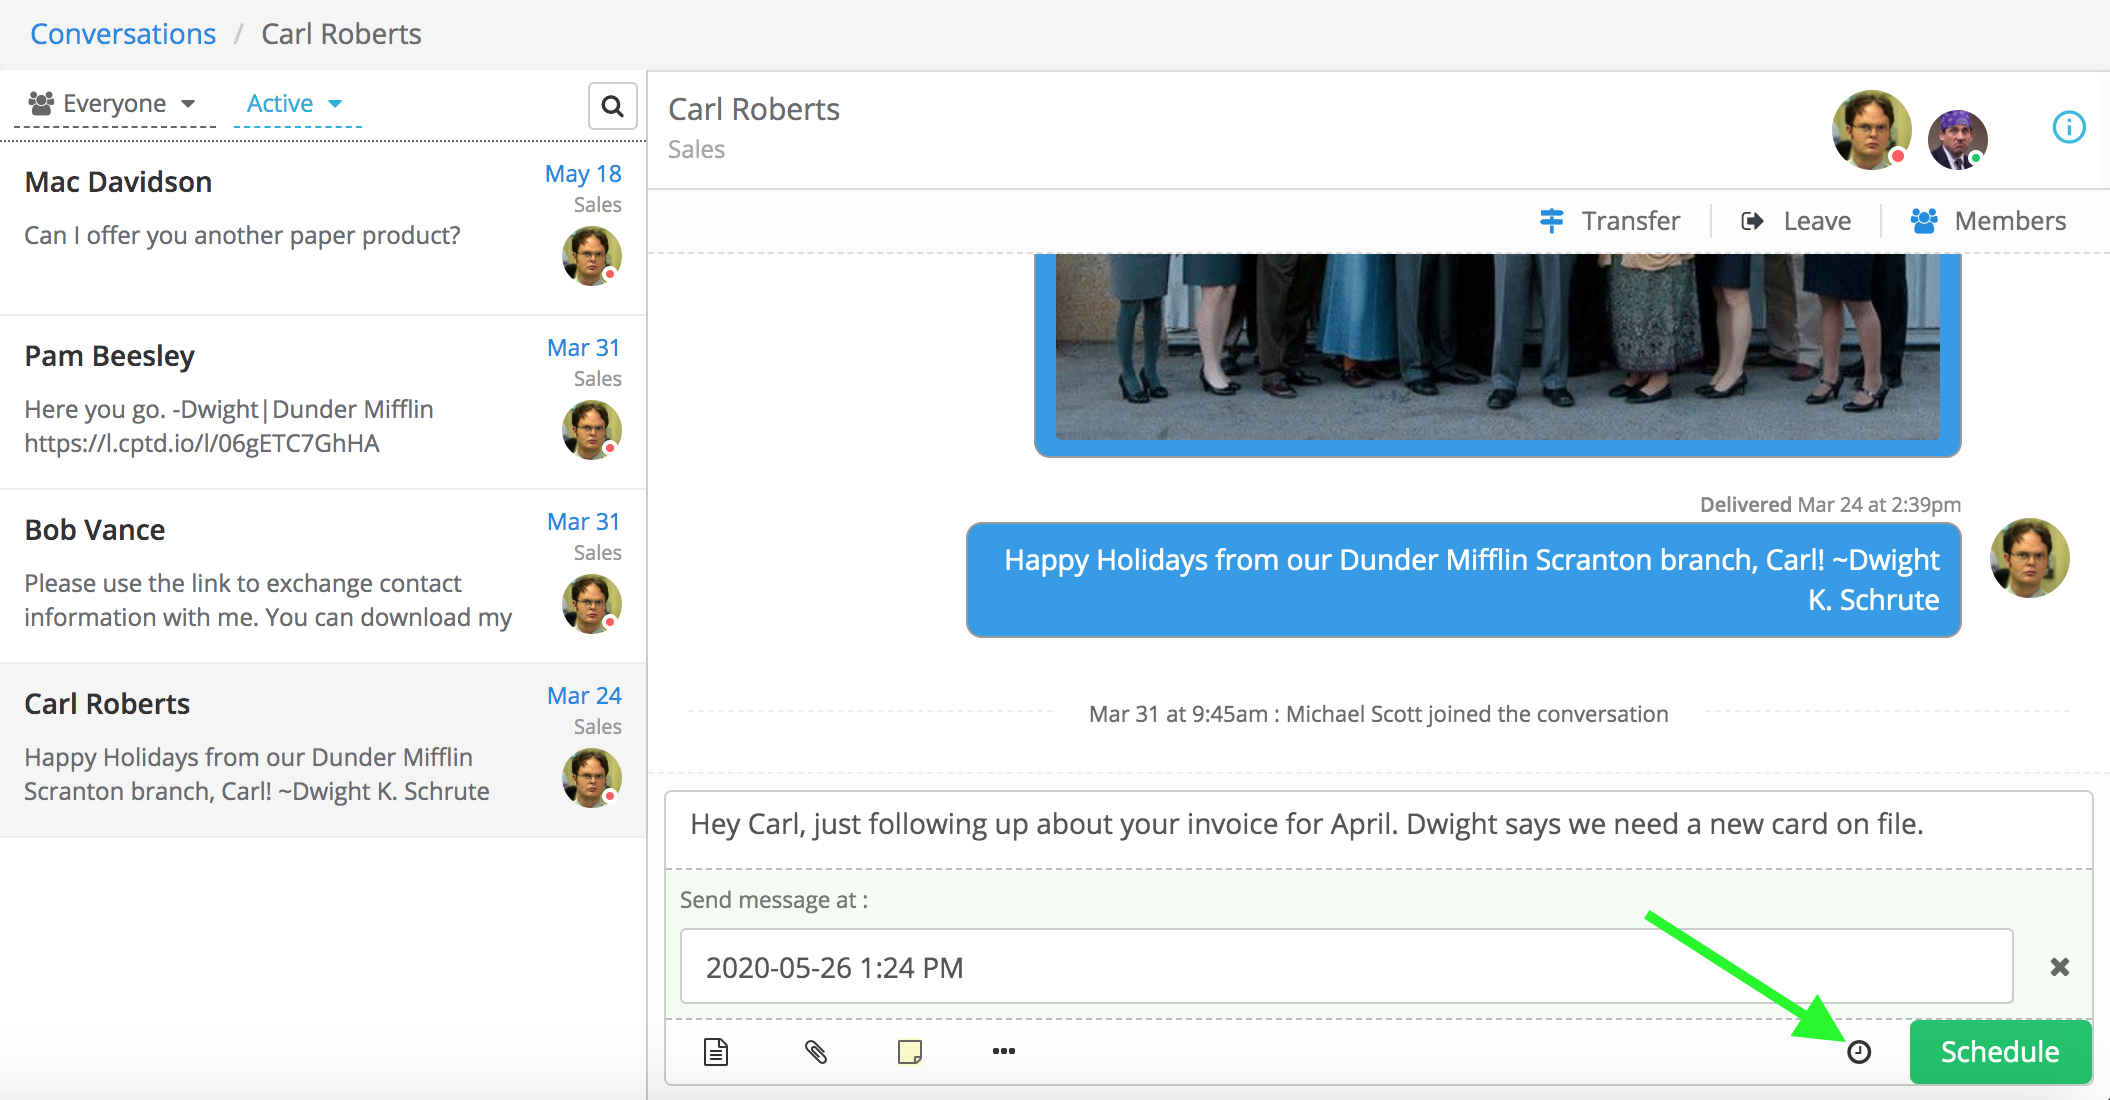Expand the Everyone filter dropdown
This screenshot has height=1100, width=2110.
tap(113, 104)
